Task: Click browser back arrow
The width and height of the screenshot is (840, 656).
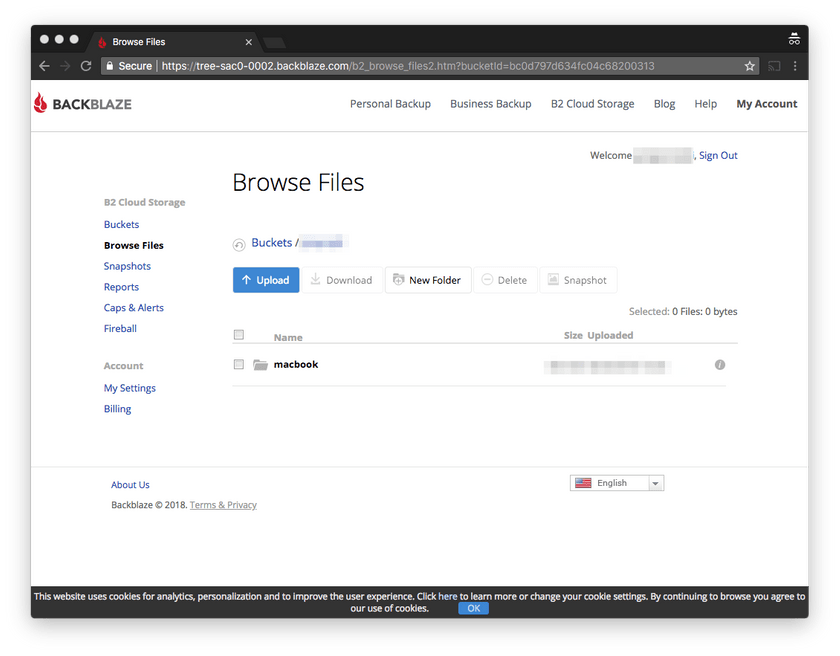Action: tap(44, 66)
